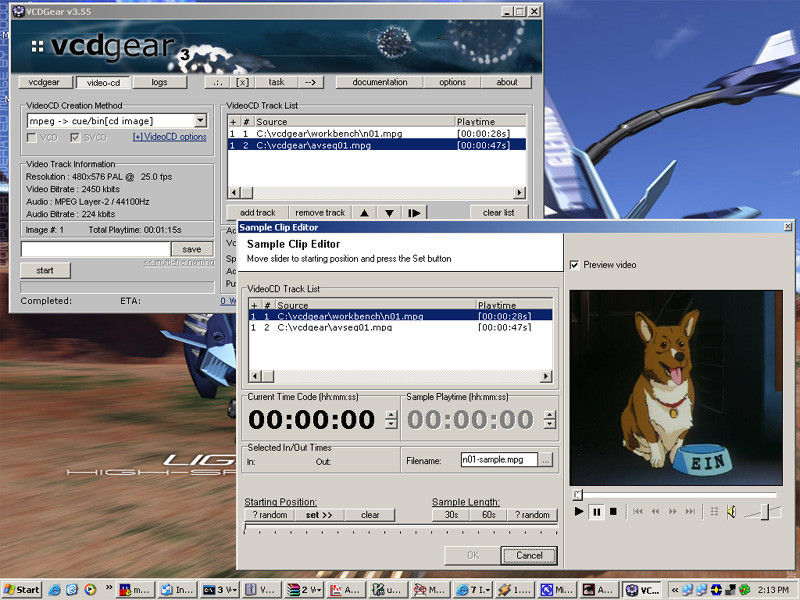Click the player menu grid icon beside speaker
The image size is (800, 600).
tap(714, 511)
